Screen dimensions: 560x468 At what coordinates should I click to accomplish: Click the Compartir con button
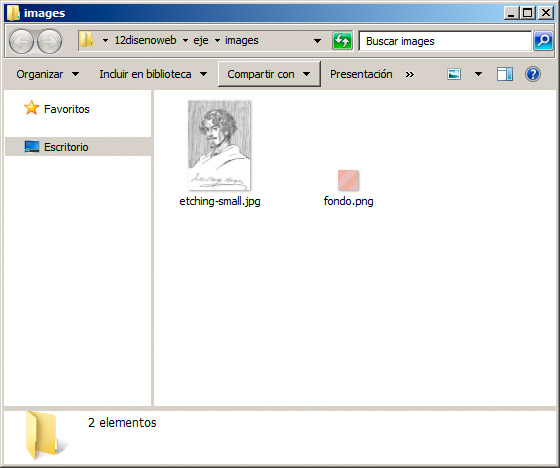click(x=269, y=74)
